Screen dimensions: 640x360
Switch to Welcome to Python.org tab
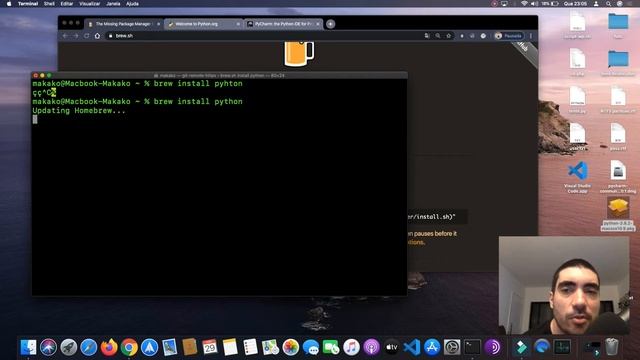tap(204, 24)
